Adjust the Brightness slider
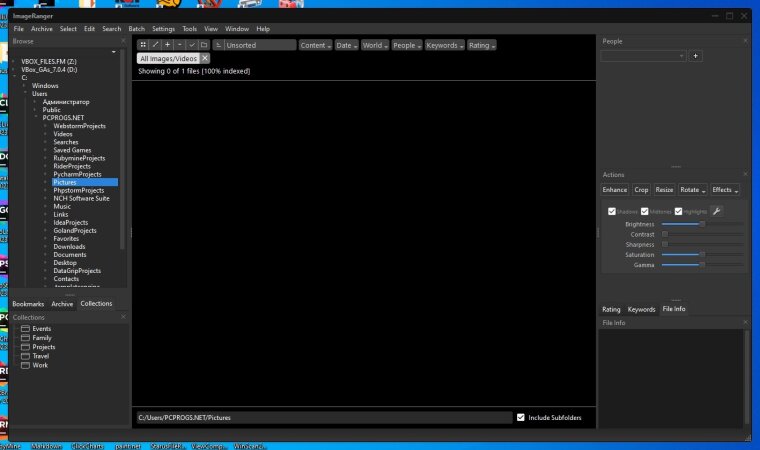Image resolution: width=760 pixels, height=450 pixels. click(702, 224)
